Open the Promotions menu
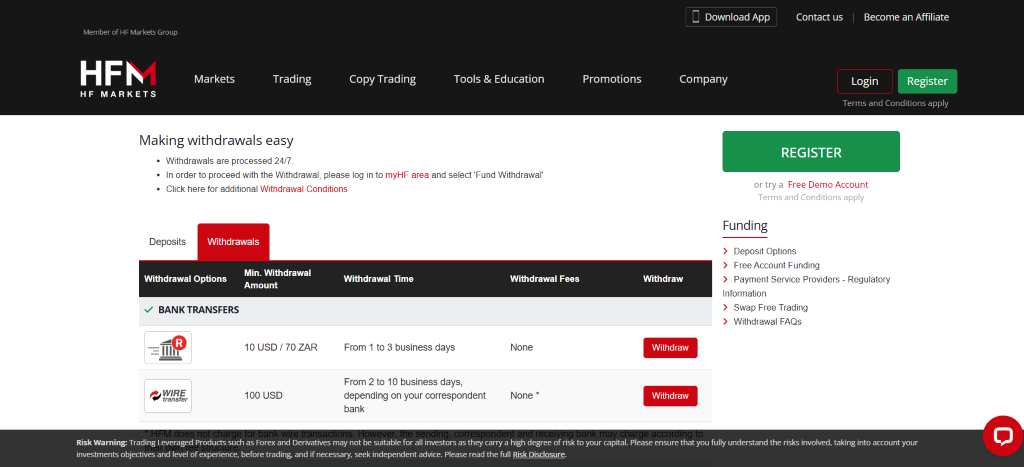The height and width of the screenshot is (467, 1024). pos(612,79)
